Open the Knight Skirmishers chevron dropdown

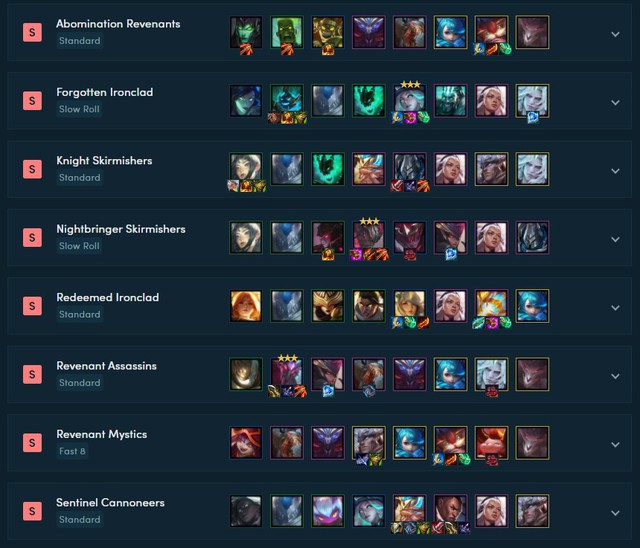click(x=616, y=171)
